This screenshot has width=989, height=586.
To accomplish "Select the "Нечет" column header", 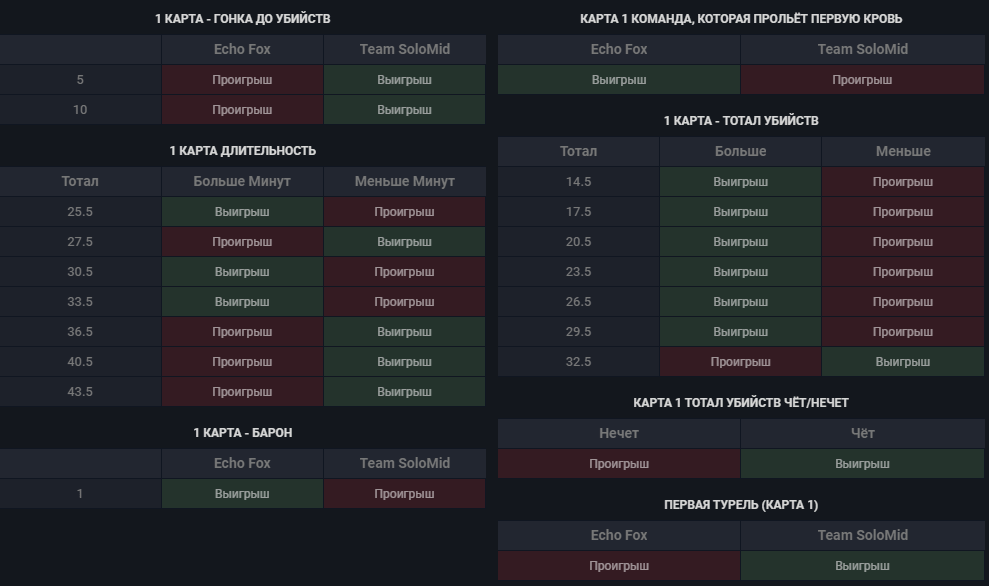I will coord(619,433).
